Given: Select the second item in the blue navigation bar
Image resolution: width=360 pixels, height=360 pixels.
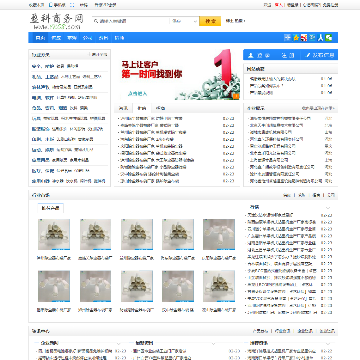Looking at the screenshot, I should 56,38.
